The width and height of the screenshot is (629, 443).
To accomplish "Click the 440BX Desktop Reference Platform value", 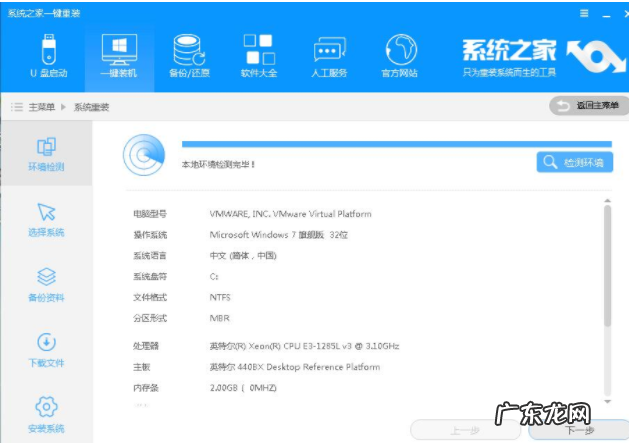I will [x=294, y=367].
